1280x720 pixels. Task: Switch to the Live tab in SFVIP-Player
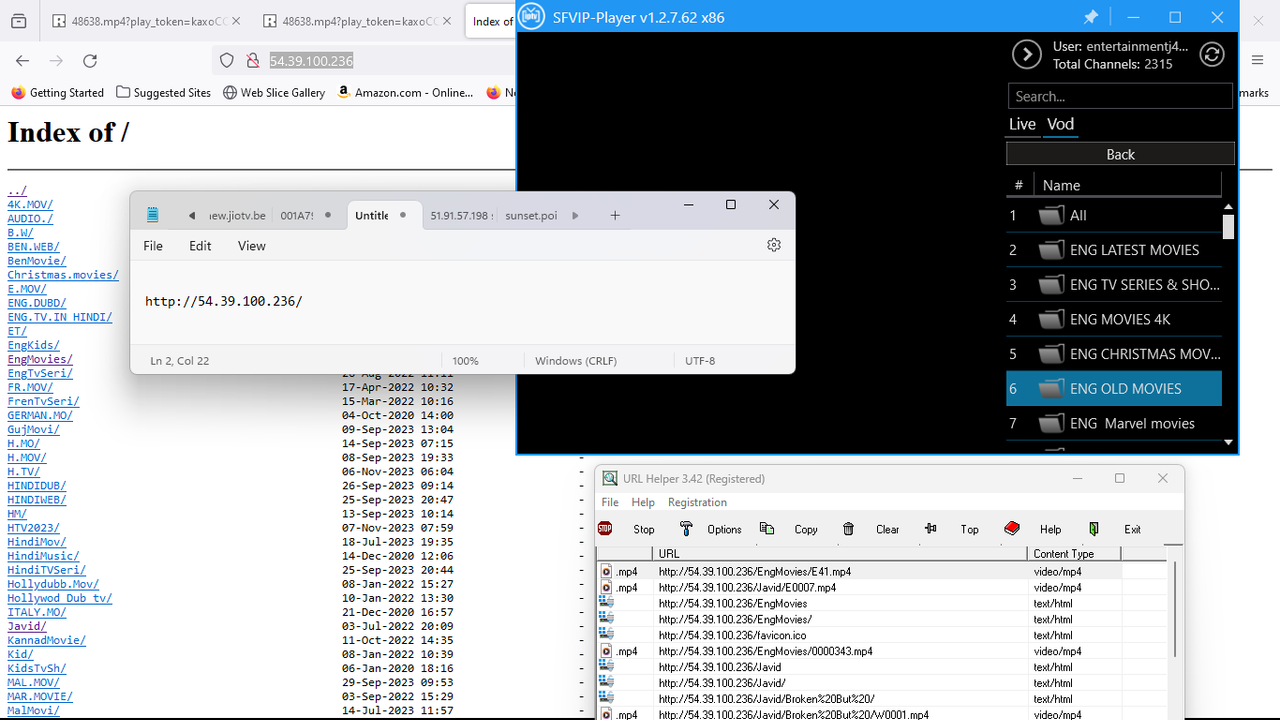point(1022,124)
